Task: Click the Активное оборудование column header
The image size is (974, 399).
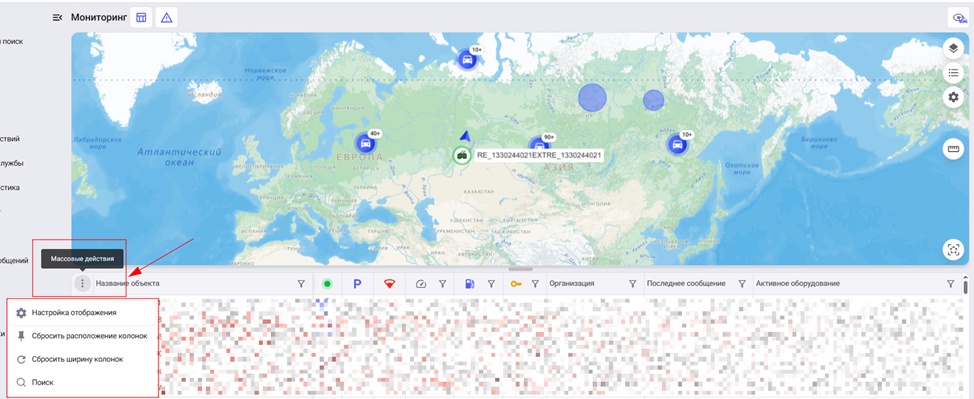Action: (798, 283)
